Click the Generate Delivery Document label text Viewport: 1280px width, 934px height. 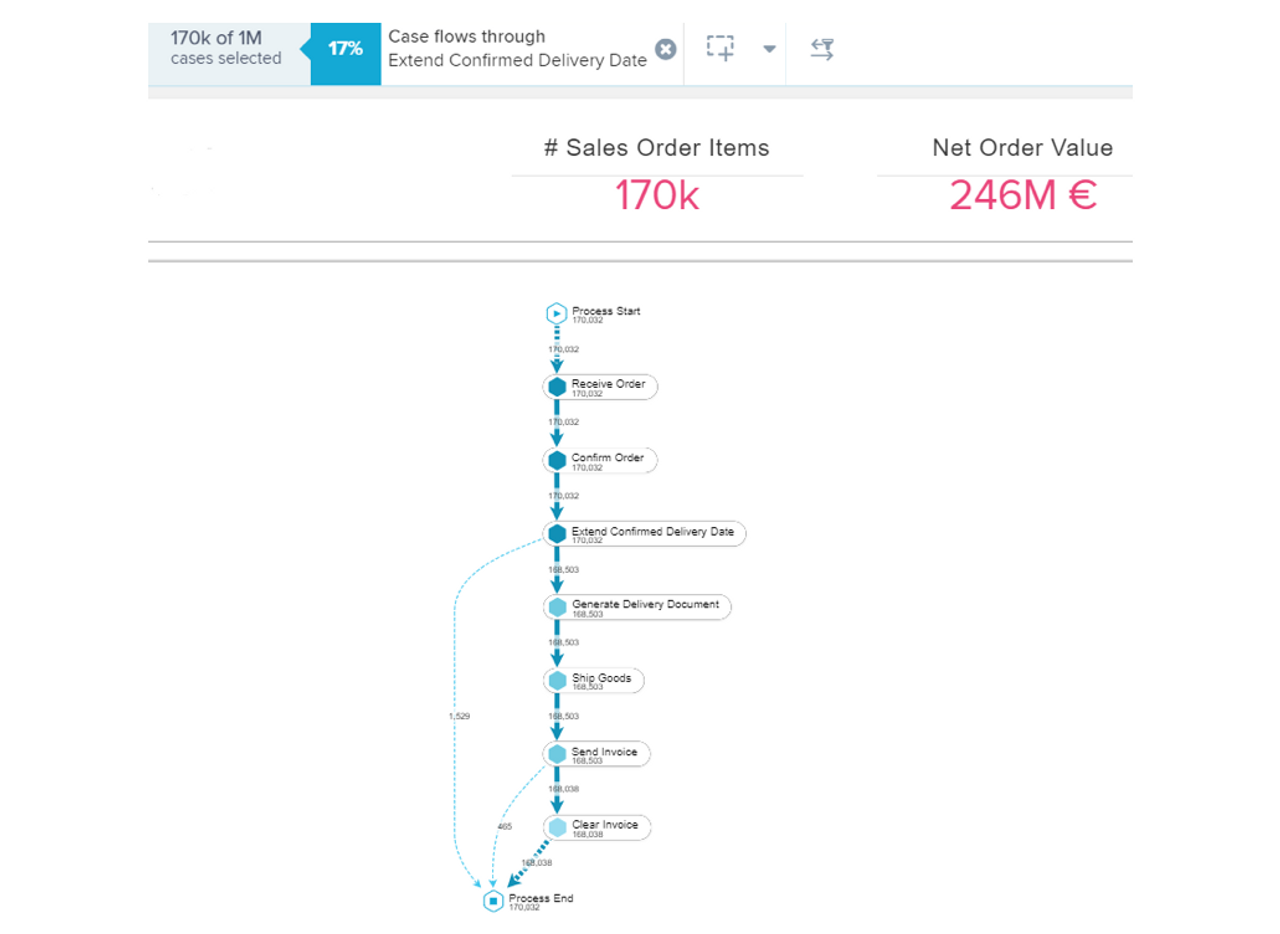tap(645, 604)
